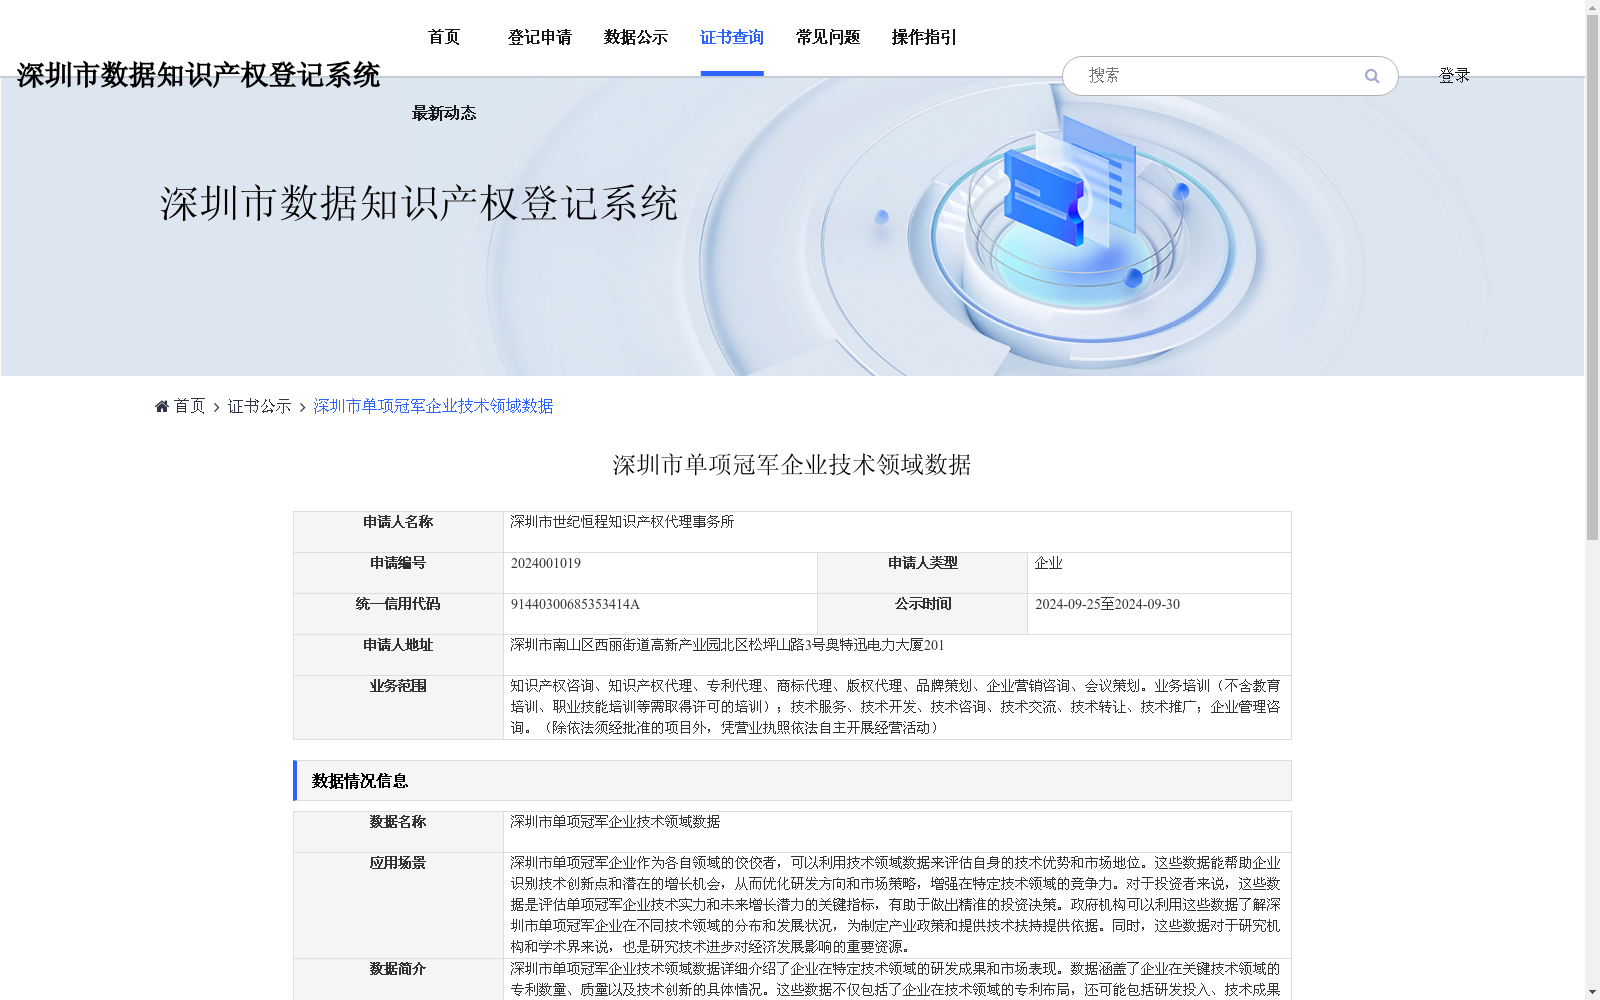This screenshot has width=1600, height=1000.
Task: Click the 数据名称 label cell
Action: pyautogui.click(x=398, y=832)
